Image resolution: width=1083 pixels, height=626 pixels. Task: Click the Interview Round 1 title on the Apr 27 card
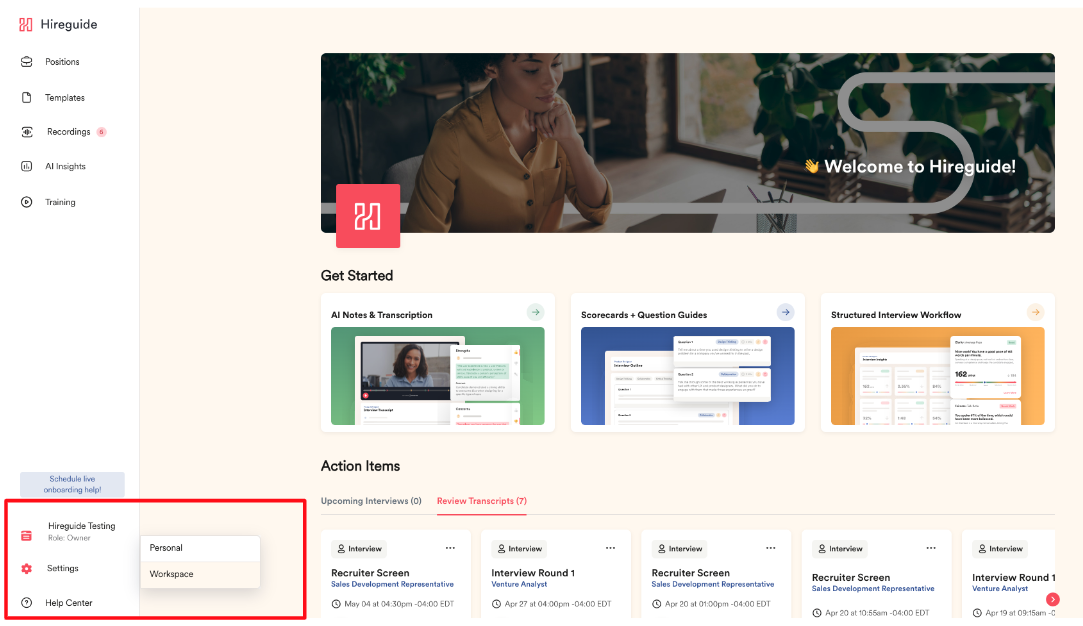(533, 573)
